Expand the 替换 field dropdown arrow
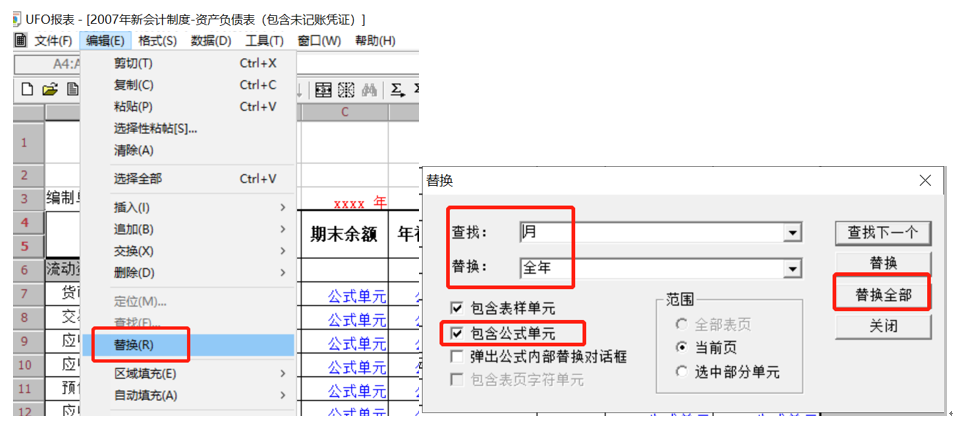Screen dimensions: 953x423 792,269
